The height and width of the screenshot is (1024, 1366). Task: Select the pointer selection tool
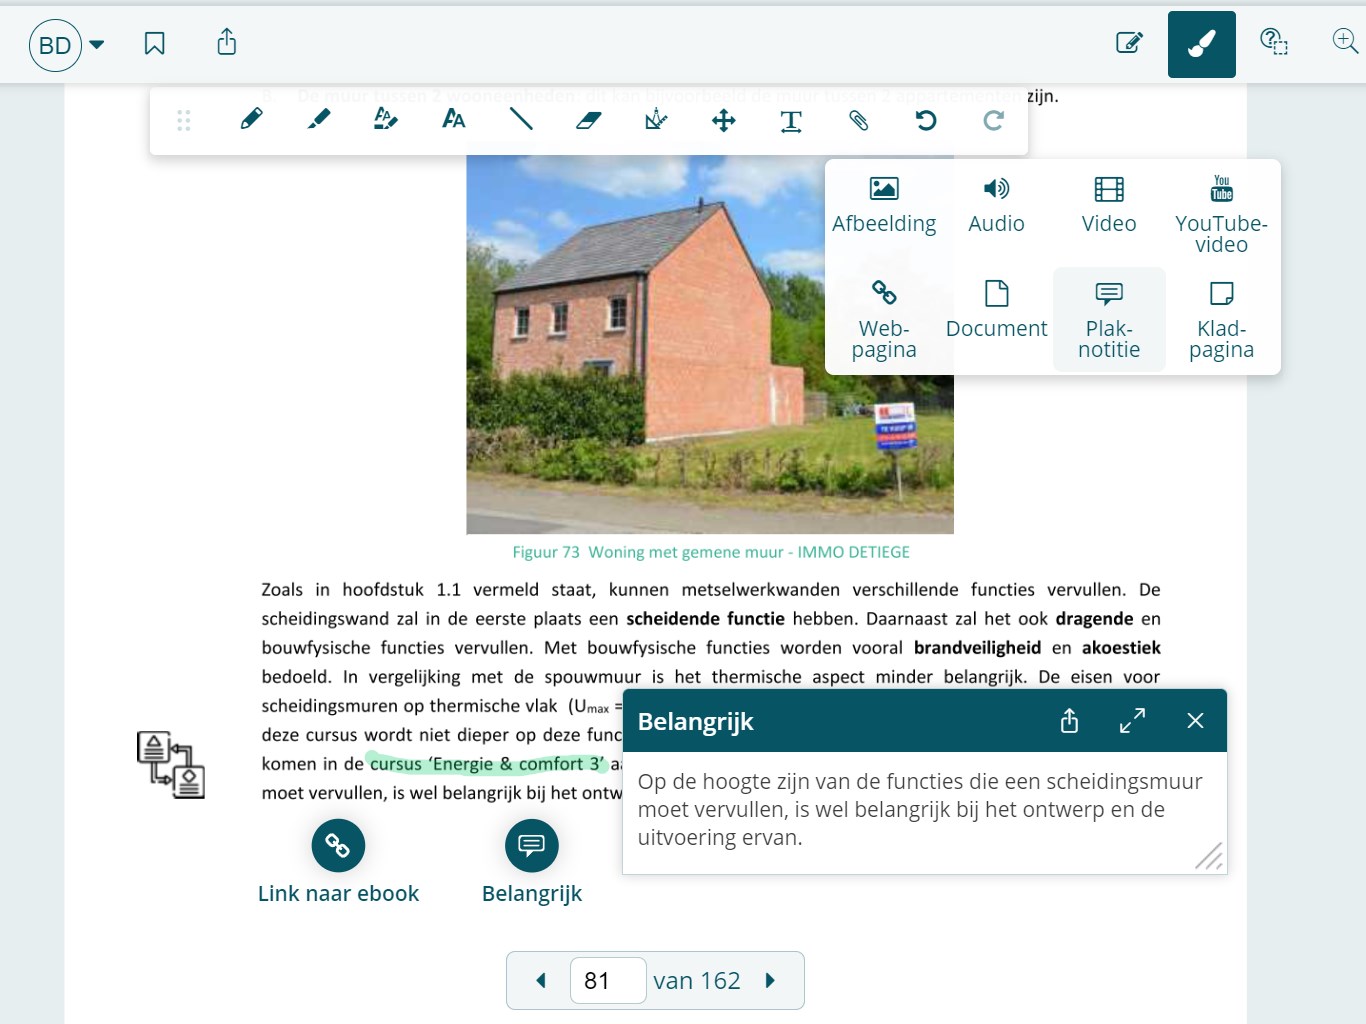[656, 120]
